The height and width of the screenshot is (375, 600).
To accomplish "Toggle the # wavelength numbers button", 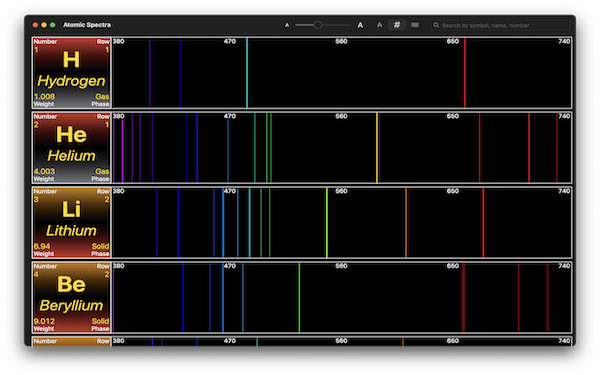I will coord(397,25).
